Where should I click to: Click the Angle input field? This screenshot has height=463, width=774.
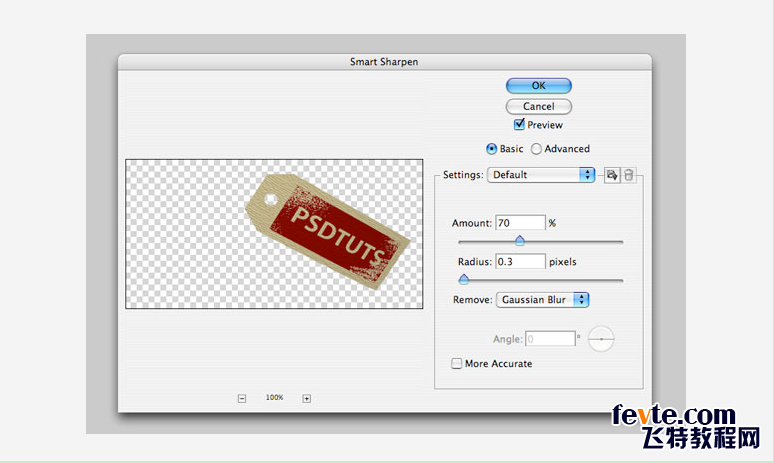550,339
